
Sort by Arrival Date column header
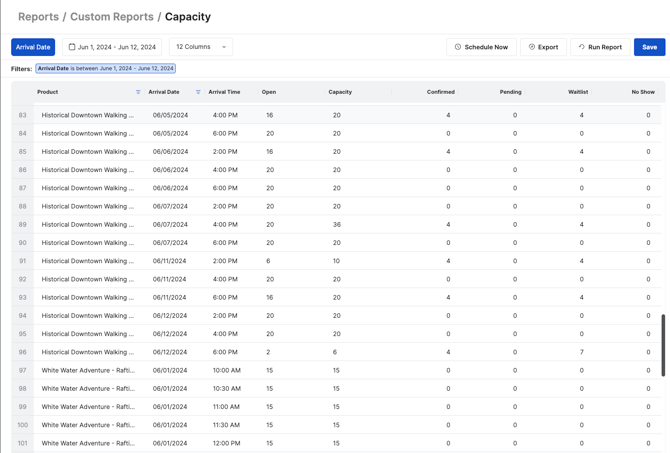[164, 92]
